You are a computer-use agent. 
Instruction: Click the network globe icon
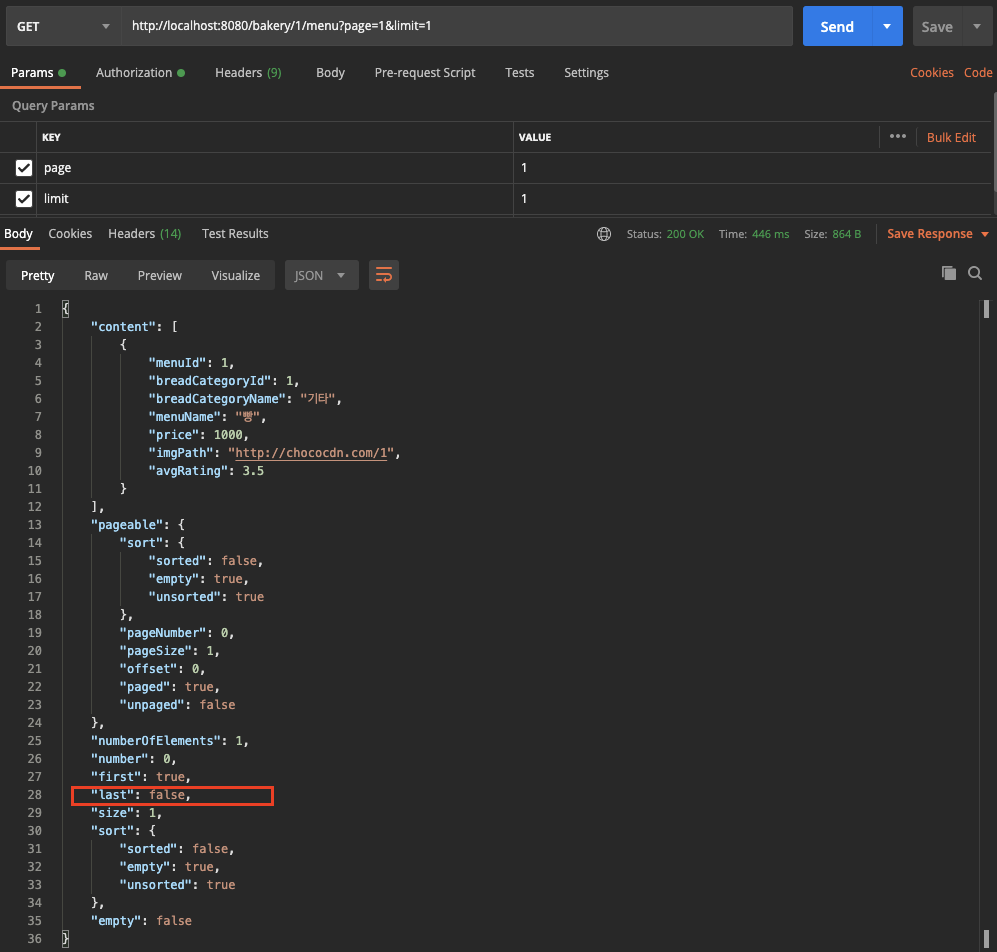click(604, 234)
